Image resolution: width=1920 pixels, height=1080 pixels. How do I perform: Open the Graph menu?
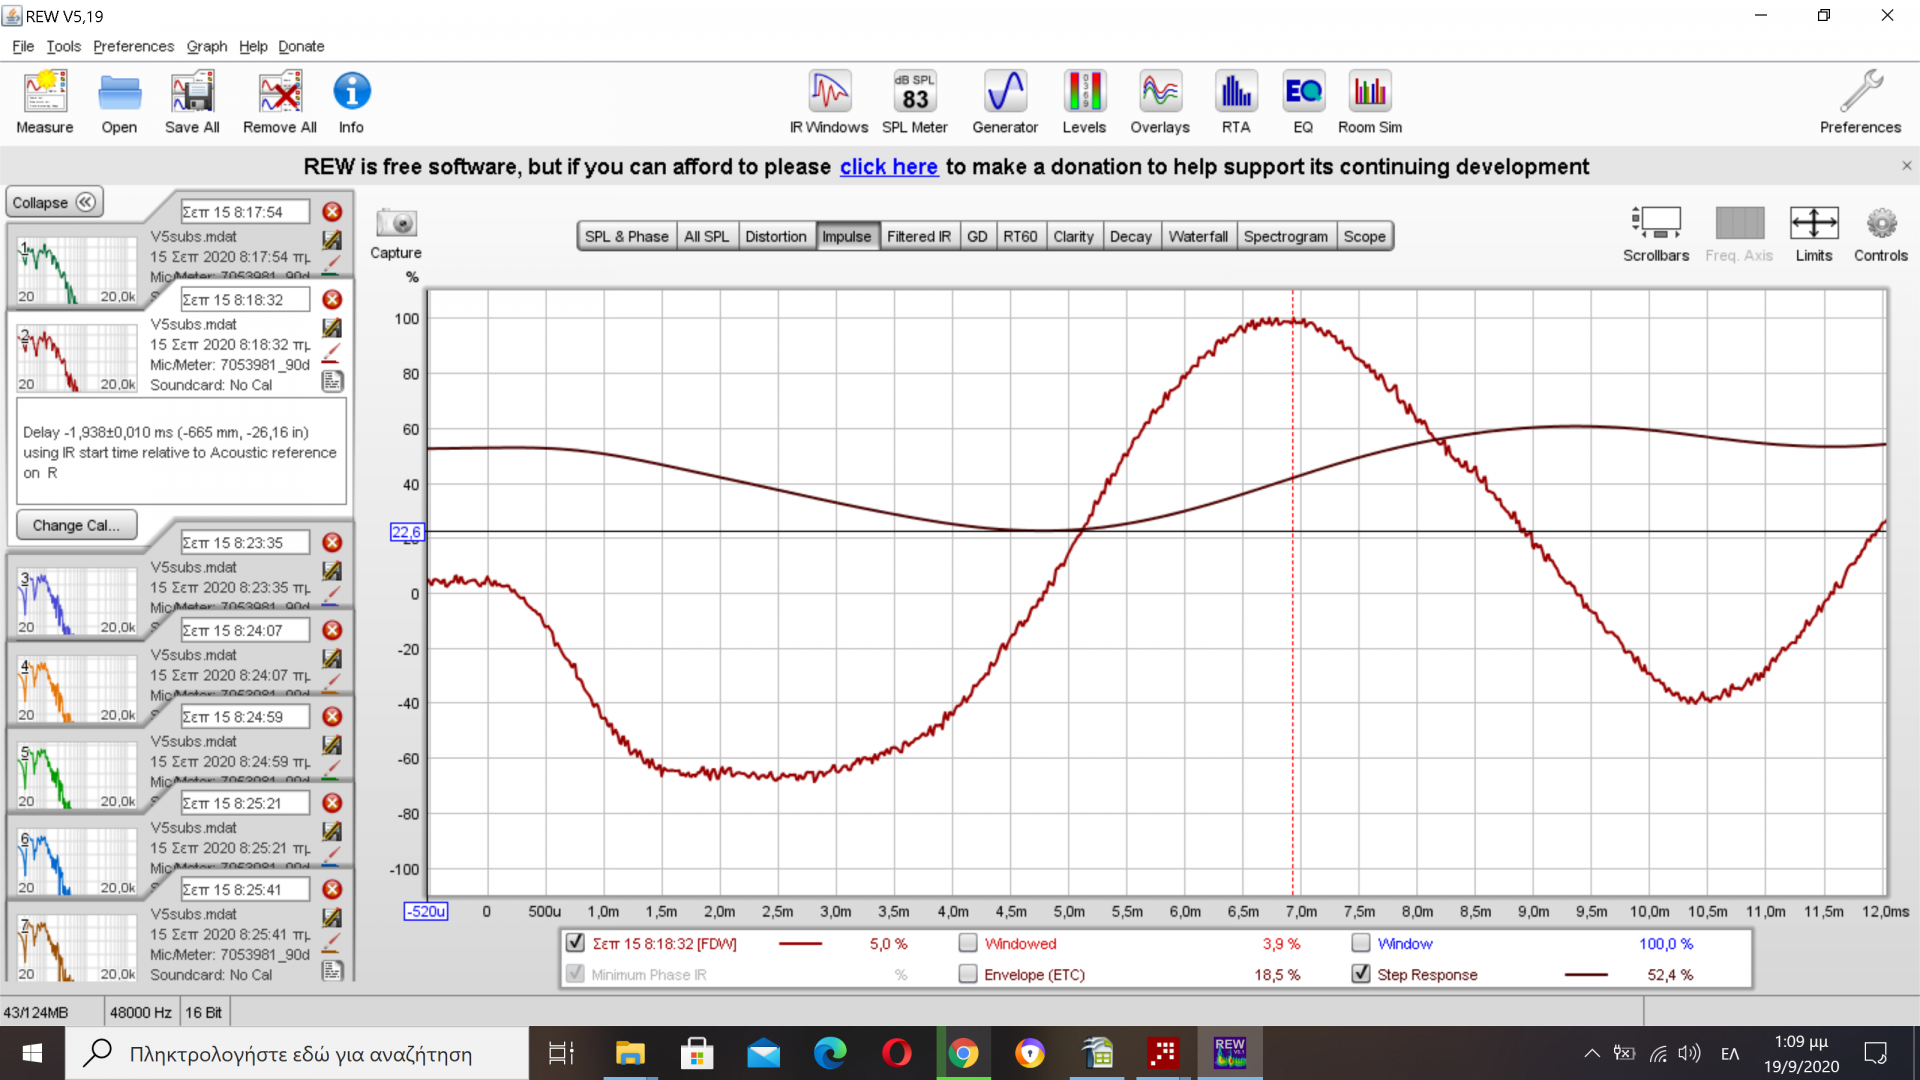coord(206,46)
